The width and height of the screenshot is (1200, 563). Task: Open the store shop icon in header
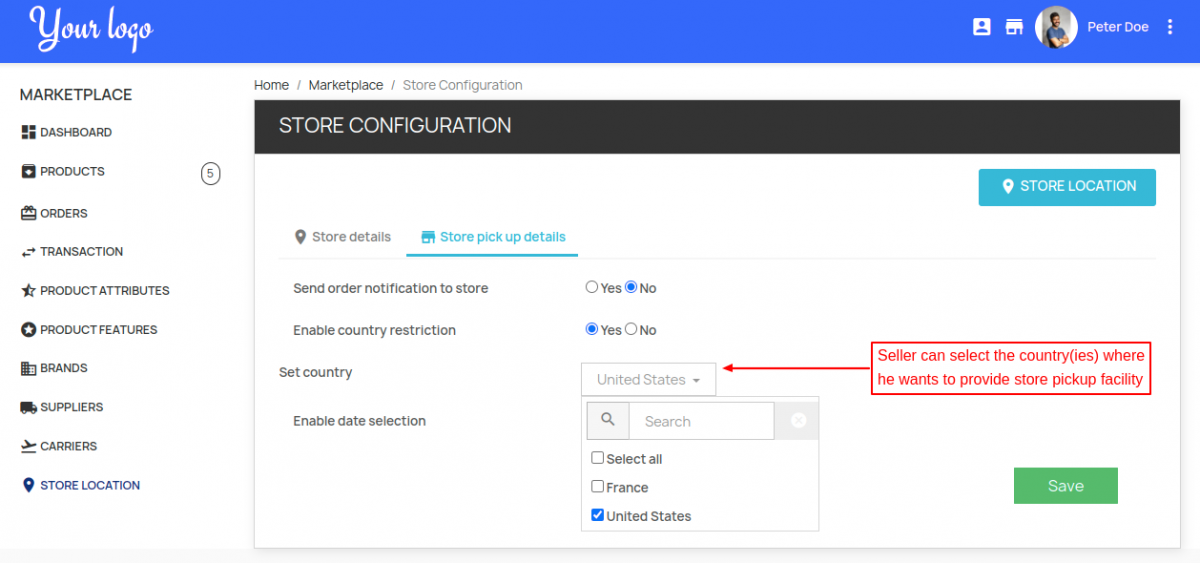[1014, 27]
